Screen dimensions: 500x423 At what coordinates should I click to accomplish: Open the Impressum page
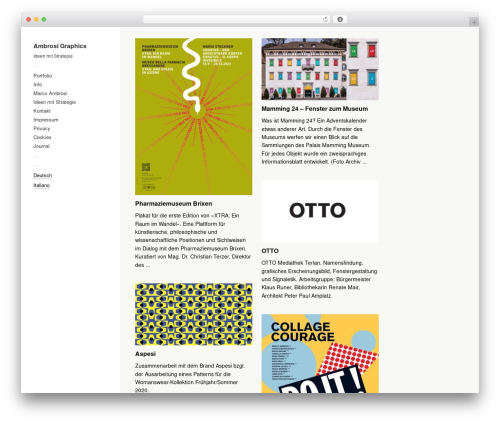[46, 120]
